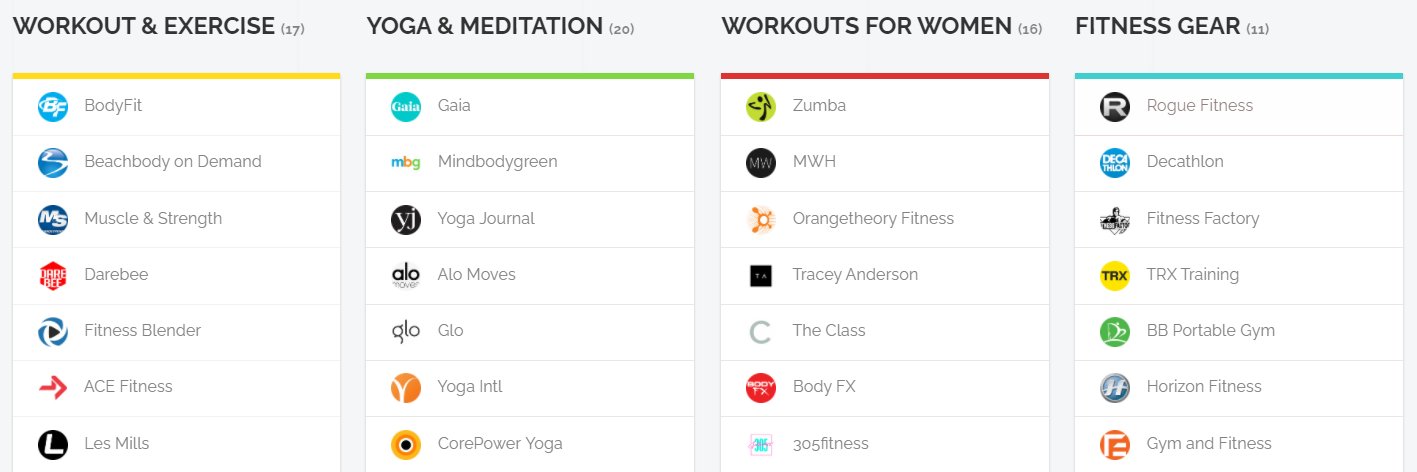Select the Workout & Exercise category heading

coord(143,26)
